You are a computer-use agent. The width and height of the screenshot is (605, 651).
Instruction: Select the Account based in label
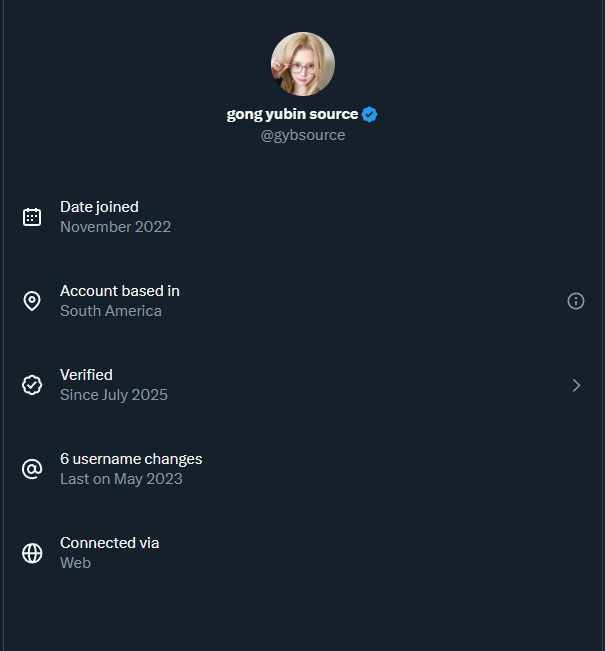click(x=120, y=291)
